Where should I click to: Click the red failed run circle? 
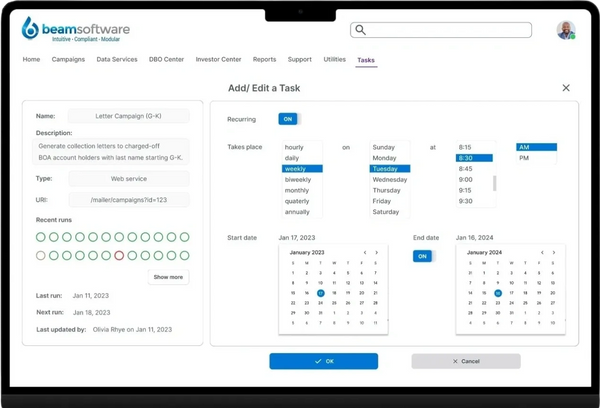coord(119,256)
